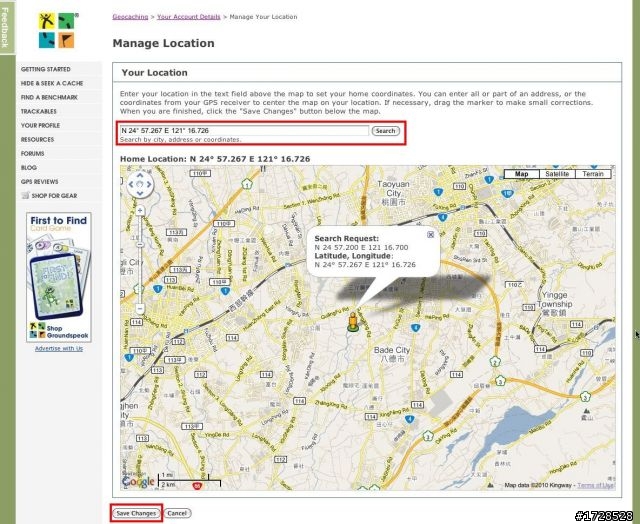Open Geocaching breadcrumb link
The width and height of the screenshot is (640, 524).
click(130, 17)
